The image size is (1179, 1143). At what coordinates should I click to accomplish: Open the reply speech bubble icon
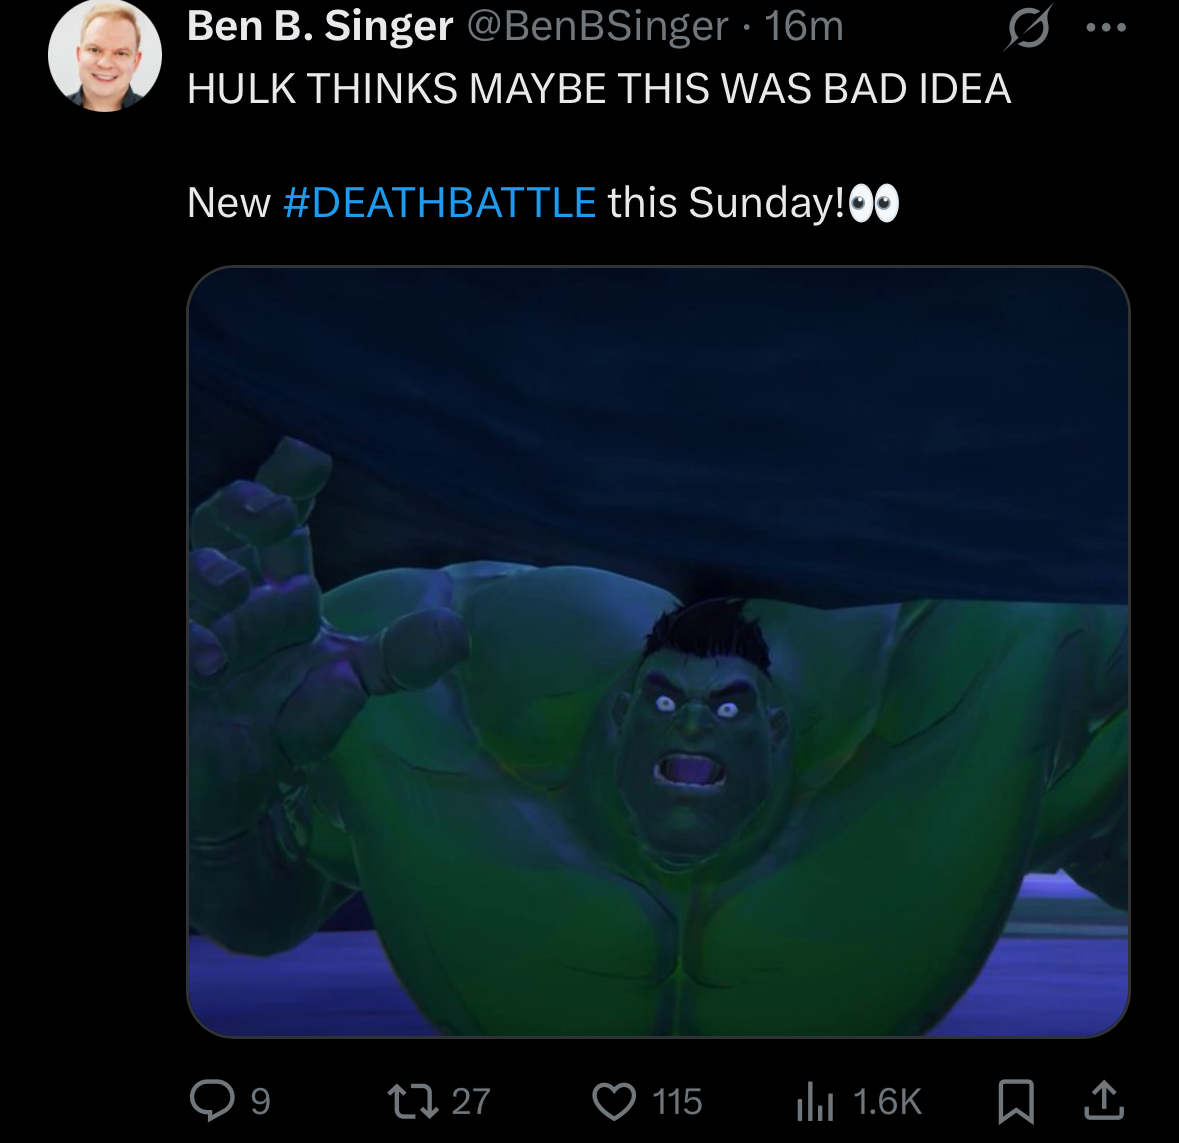(212, 1101)
